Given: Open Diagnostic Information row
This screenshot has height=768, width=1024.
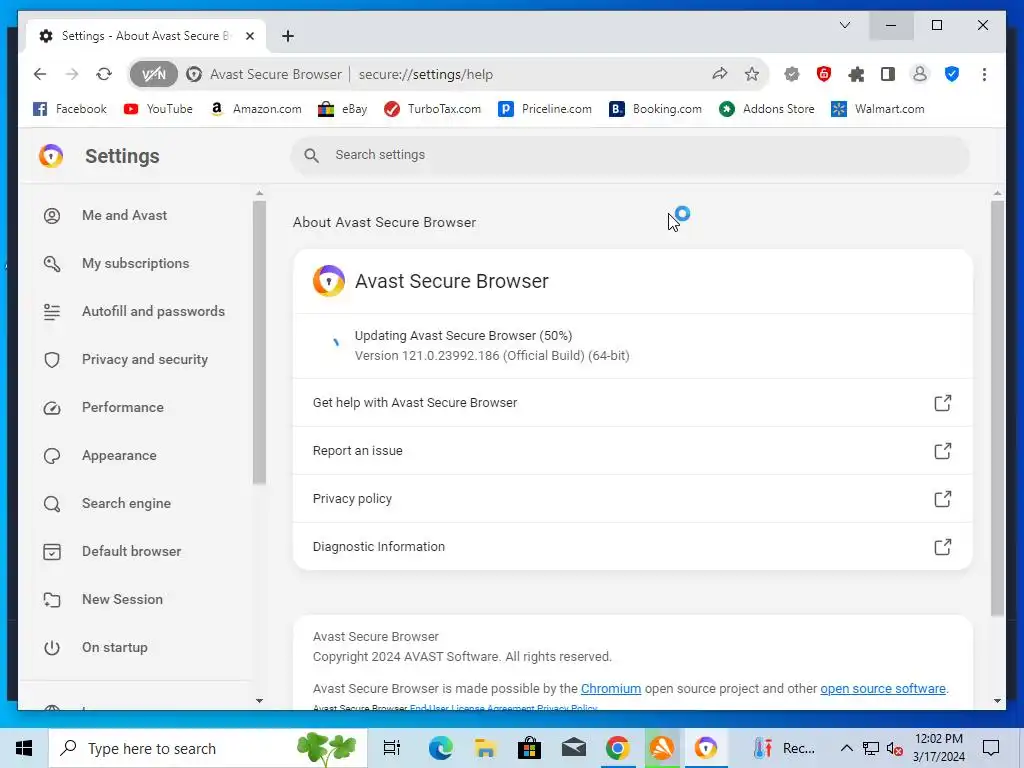Looking at the screenshot, I should point(632,547).
